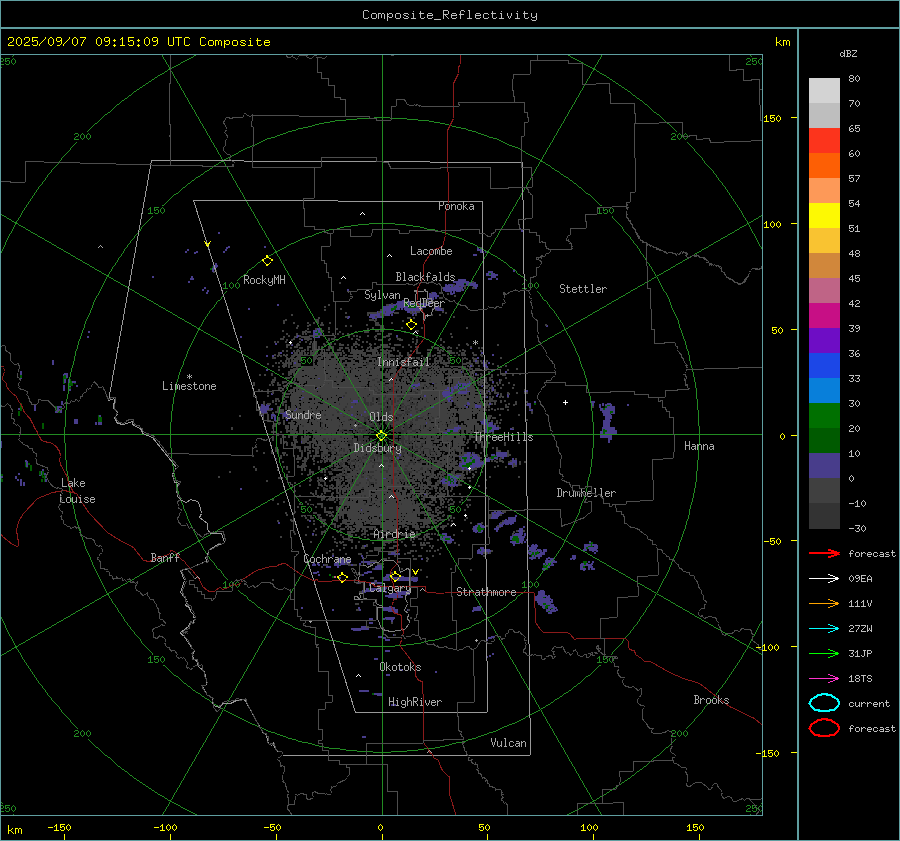Pick the magenta 39-42 dBZ swatch
The height and width of the screenshot is (841, 900).
824,316
